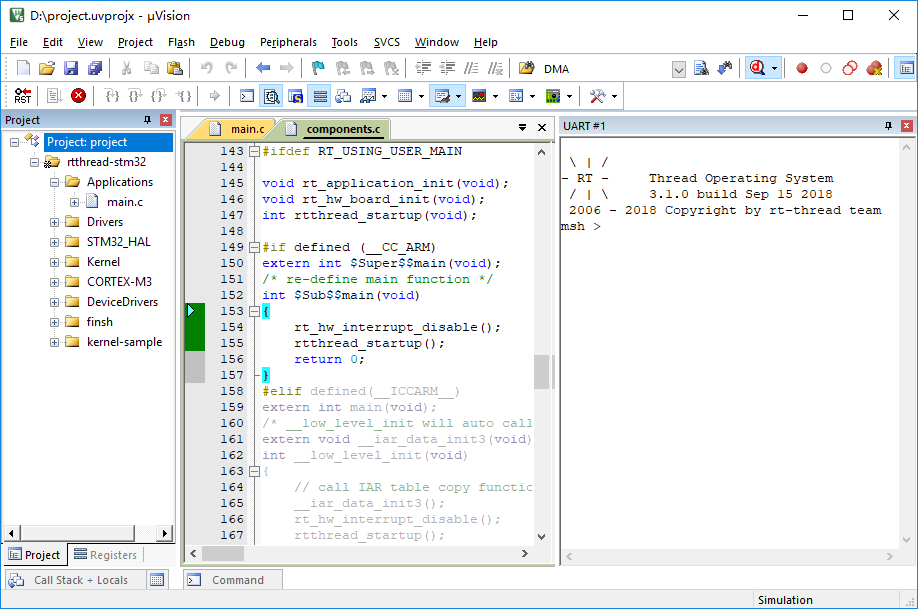Open the Logic Analyzer window
918x609 pixels.
(480, 95)
